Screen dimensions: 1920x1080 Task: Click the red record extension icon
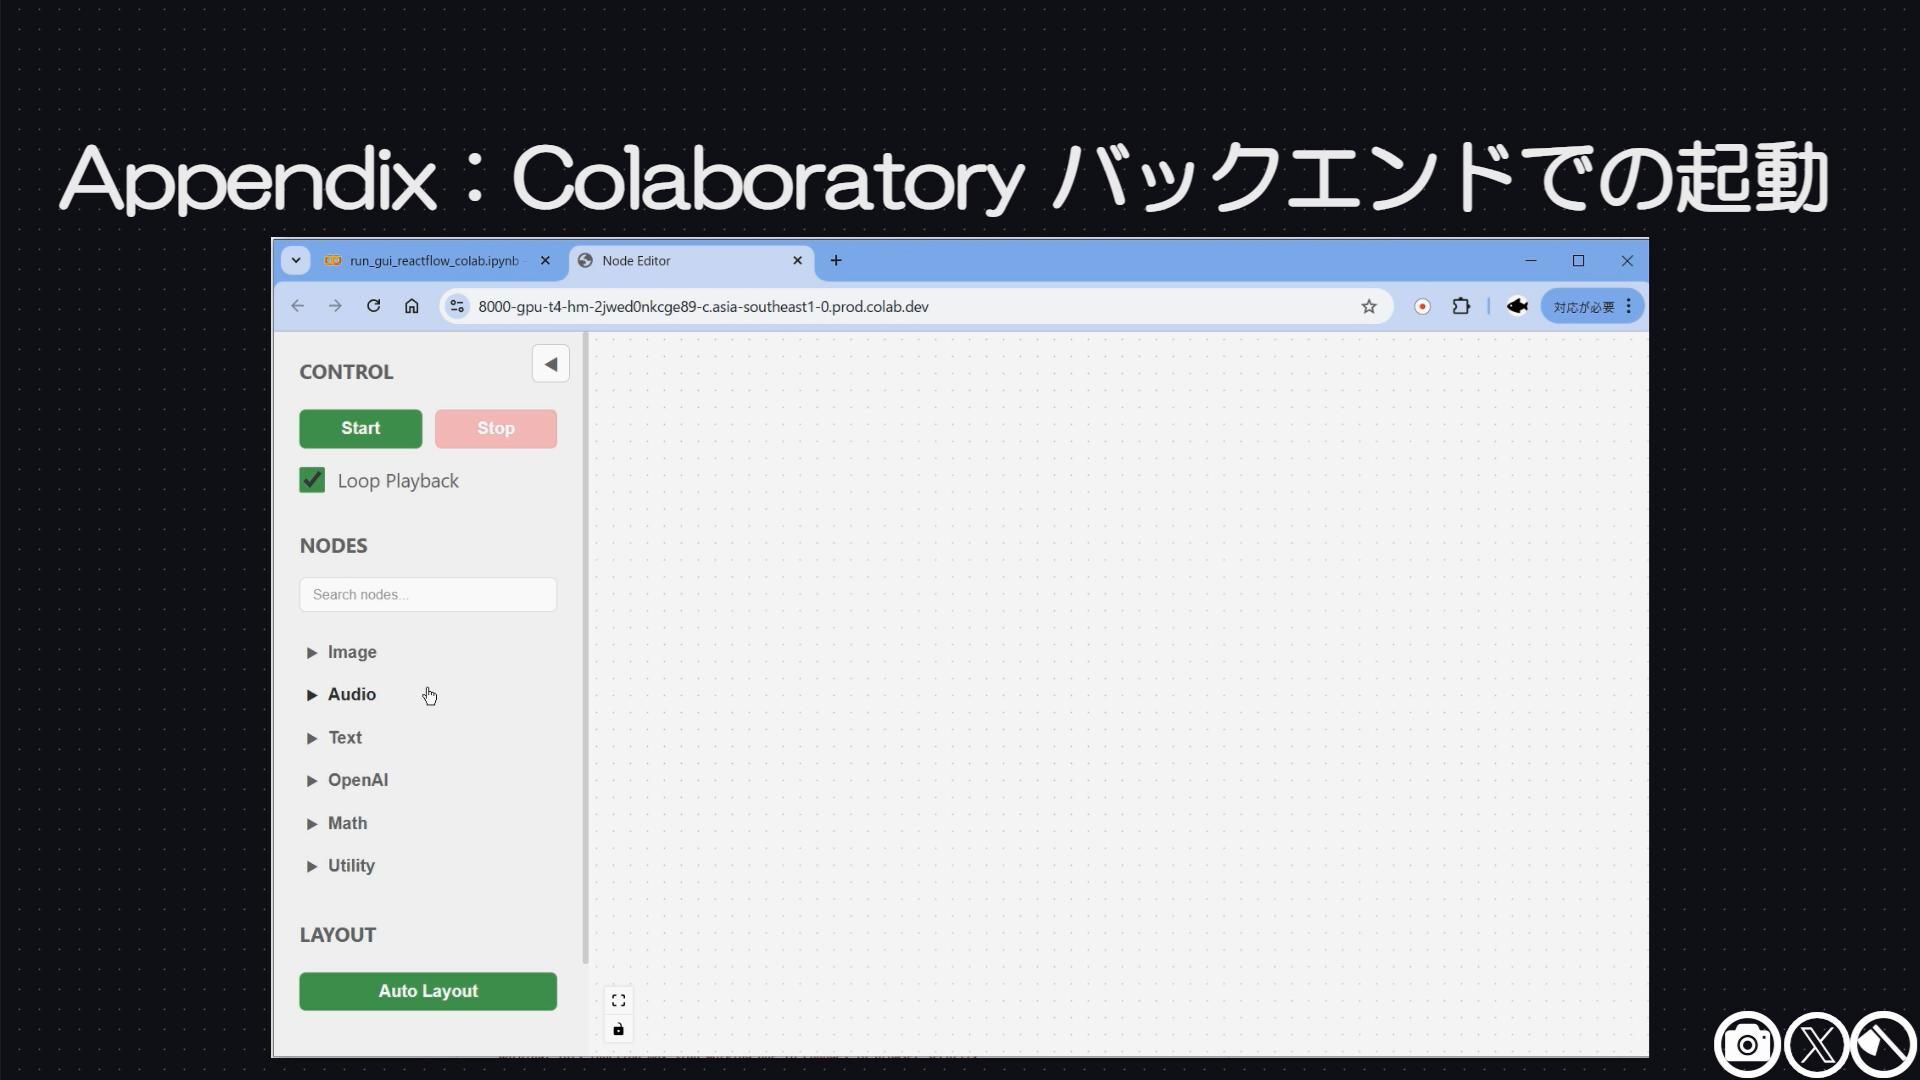pos(1422,307)
